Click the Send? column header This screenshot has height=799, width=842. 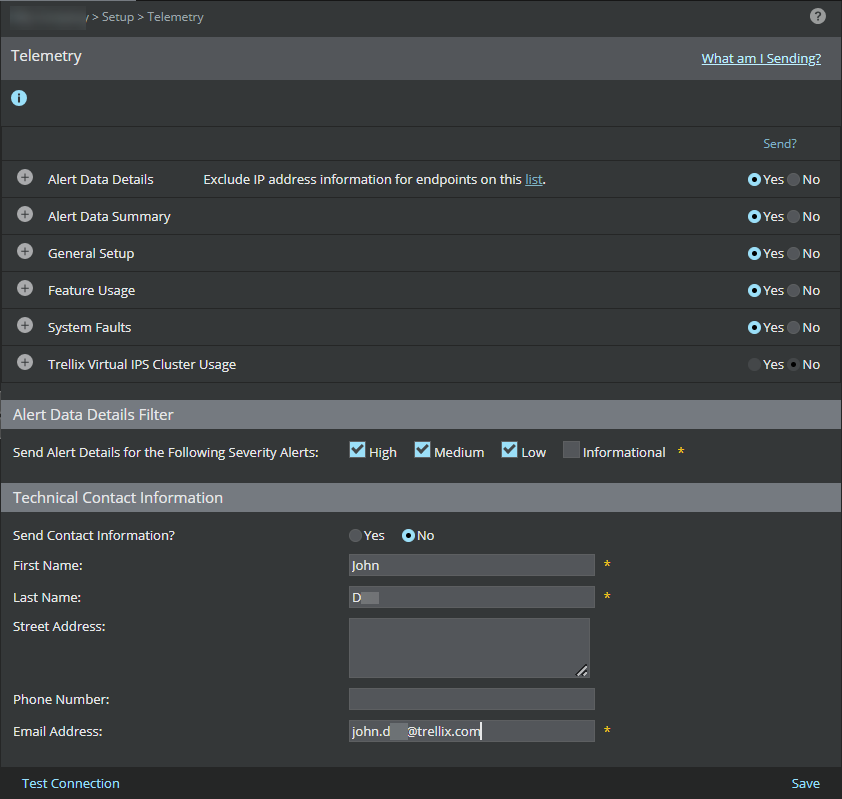pyautogui.click(x=780, y=143)
